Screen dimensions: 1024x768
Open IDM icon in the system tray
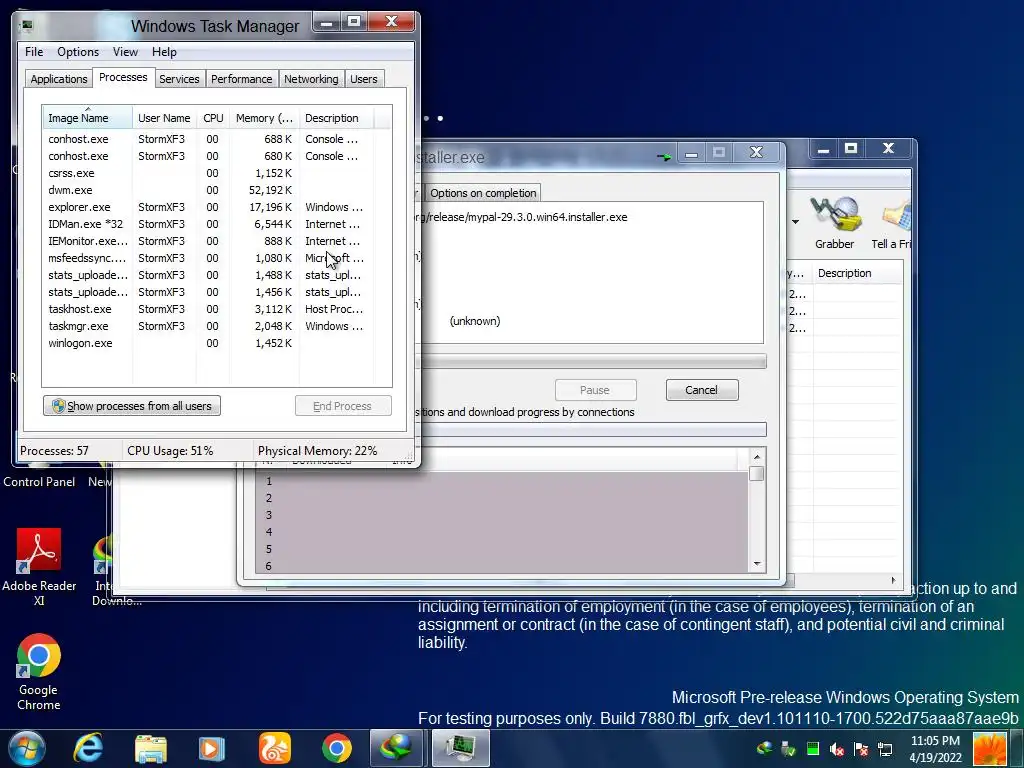pyautogui.click(x=764, y=748)
